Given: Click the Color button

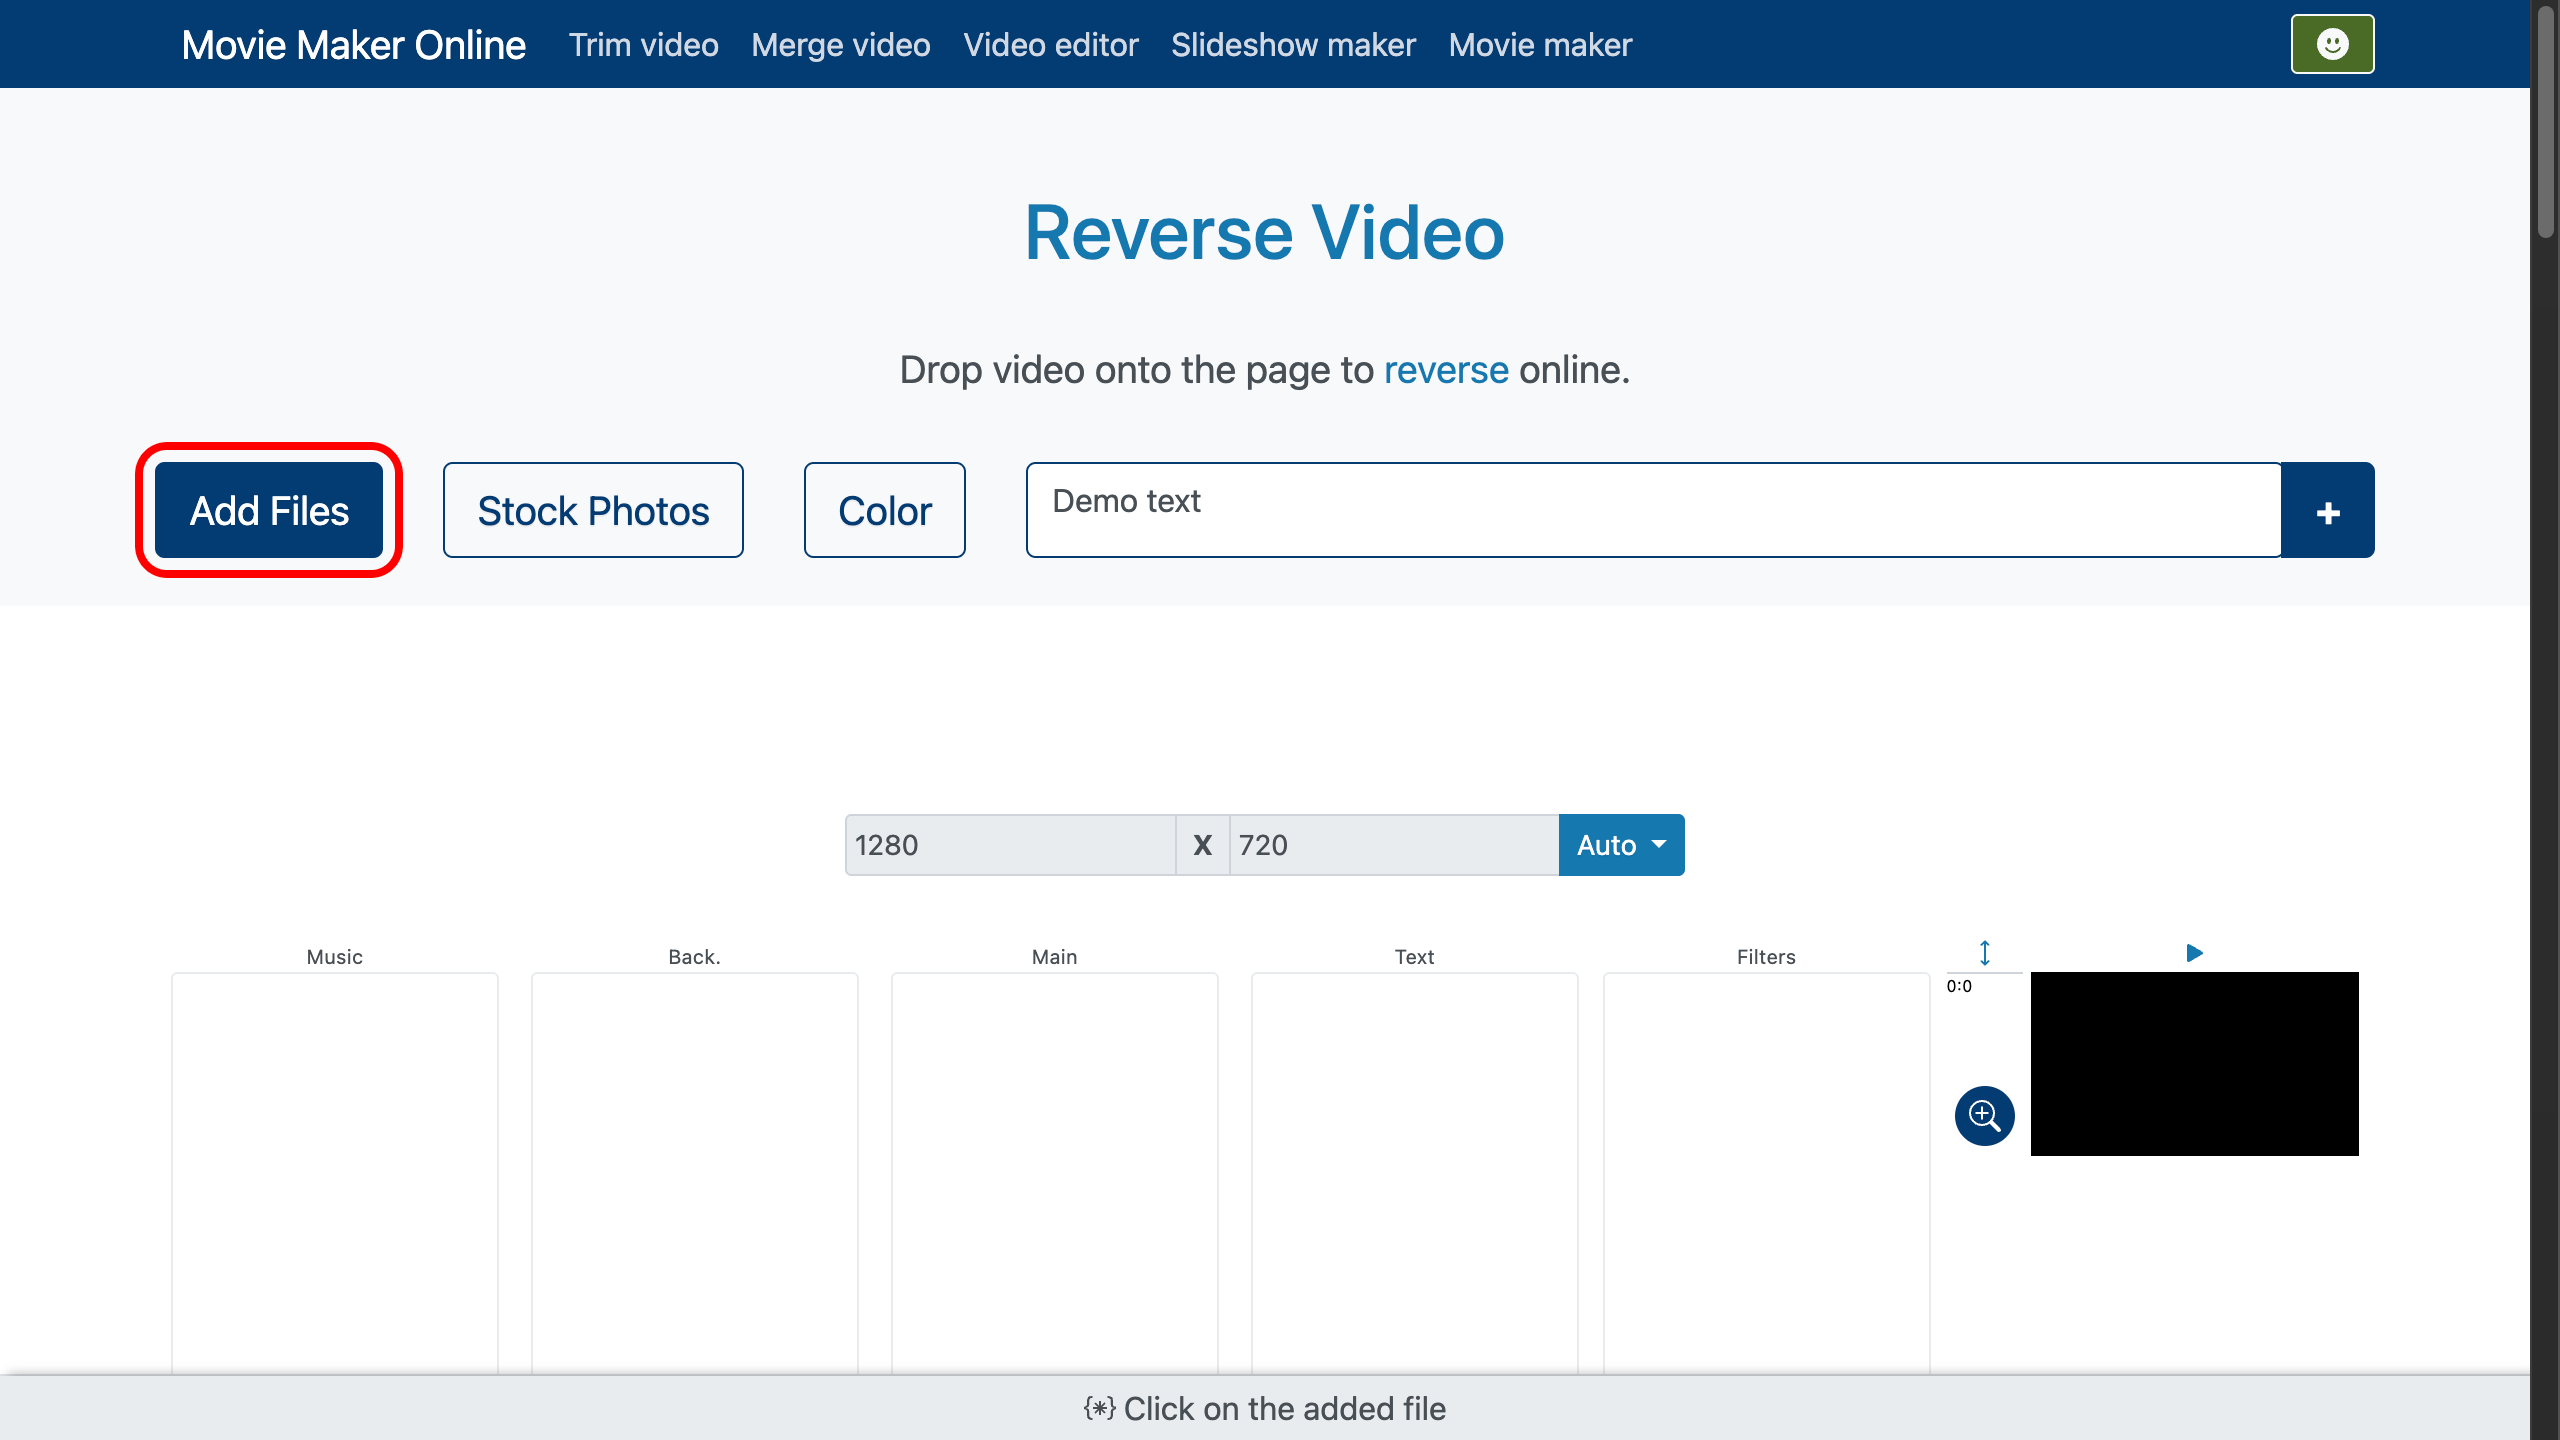Looking at the screenshot, I should (x=884, y=510).
